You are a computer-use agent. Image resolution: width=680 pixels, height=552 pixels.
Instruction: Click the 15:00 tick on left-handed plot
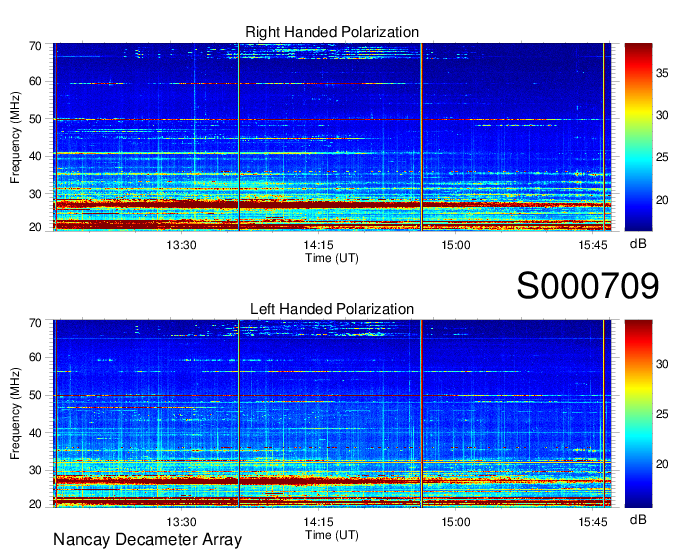pyautogui.click(x=456, y=522)
